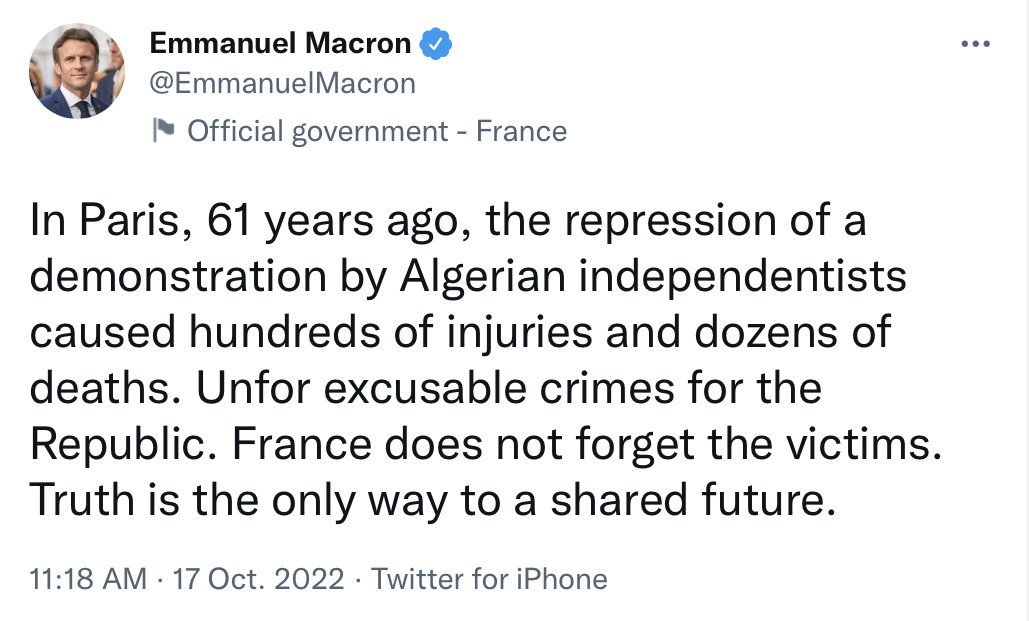Open the three-dot more options menu
Image resolution: width=1029 pixels, height=621 pixels.
pyautogui.click(x=975, y=44)
